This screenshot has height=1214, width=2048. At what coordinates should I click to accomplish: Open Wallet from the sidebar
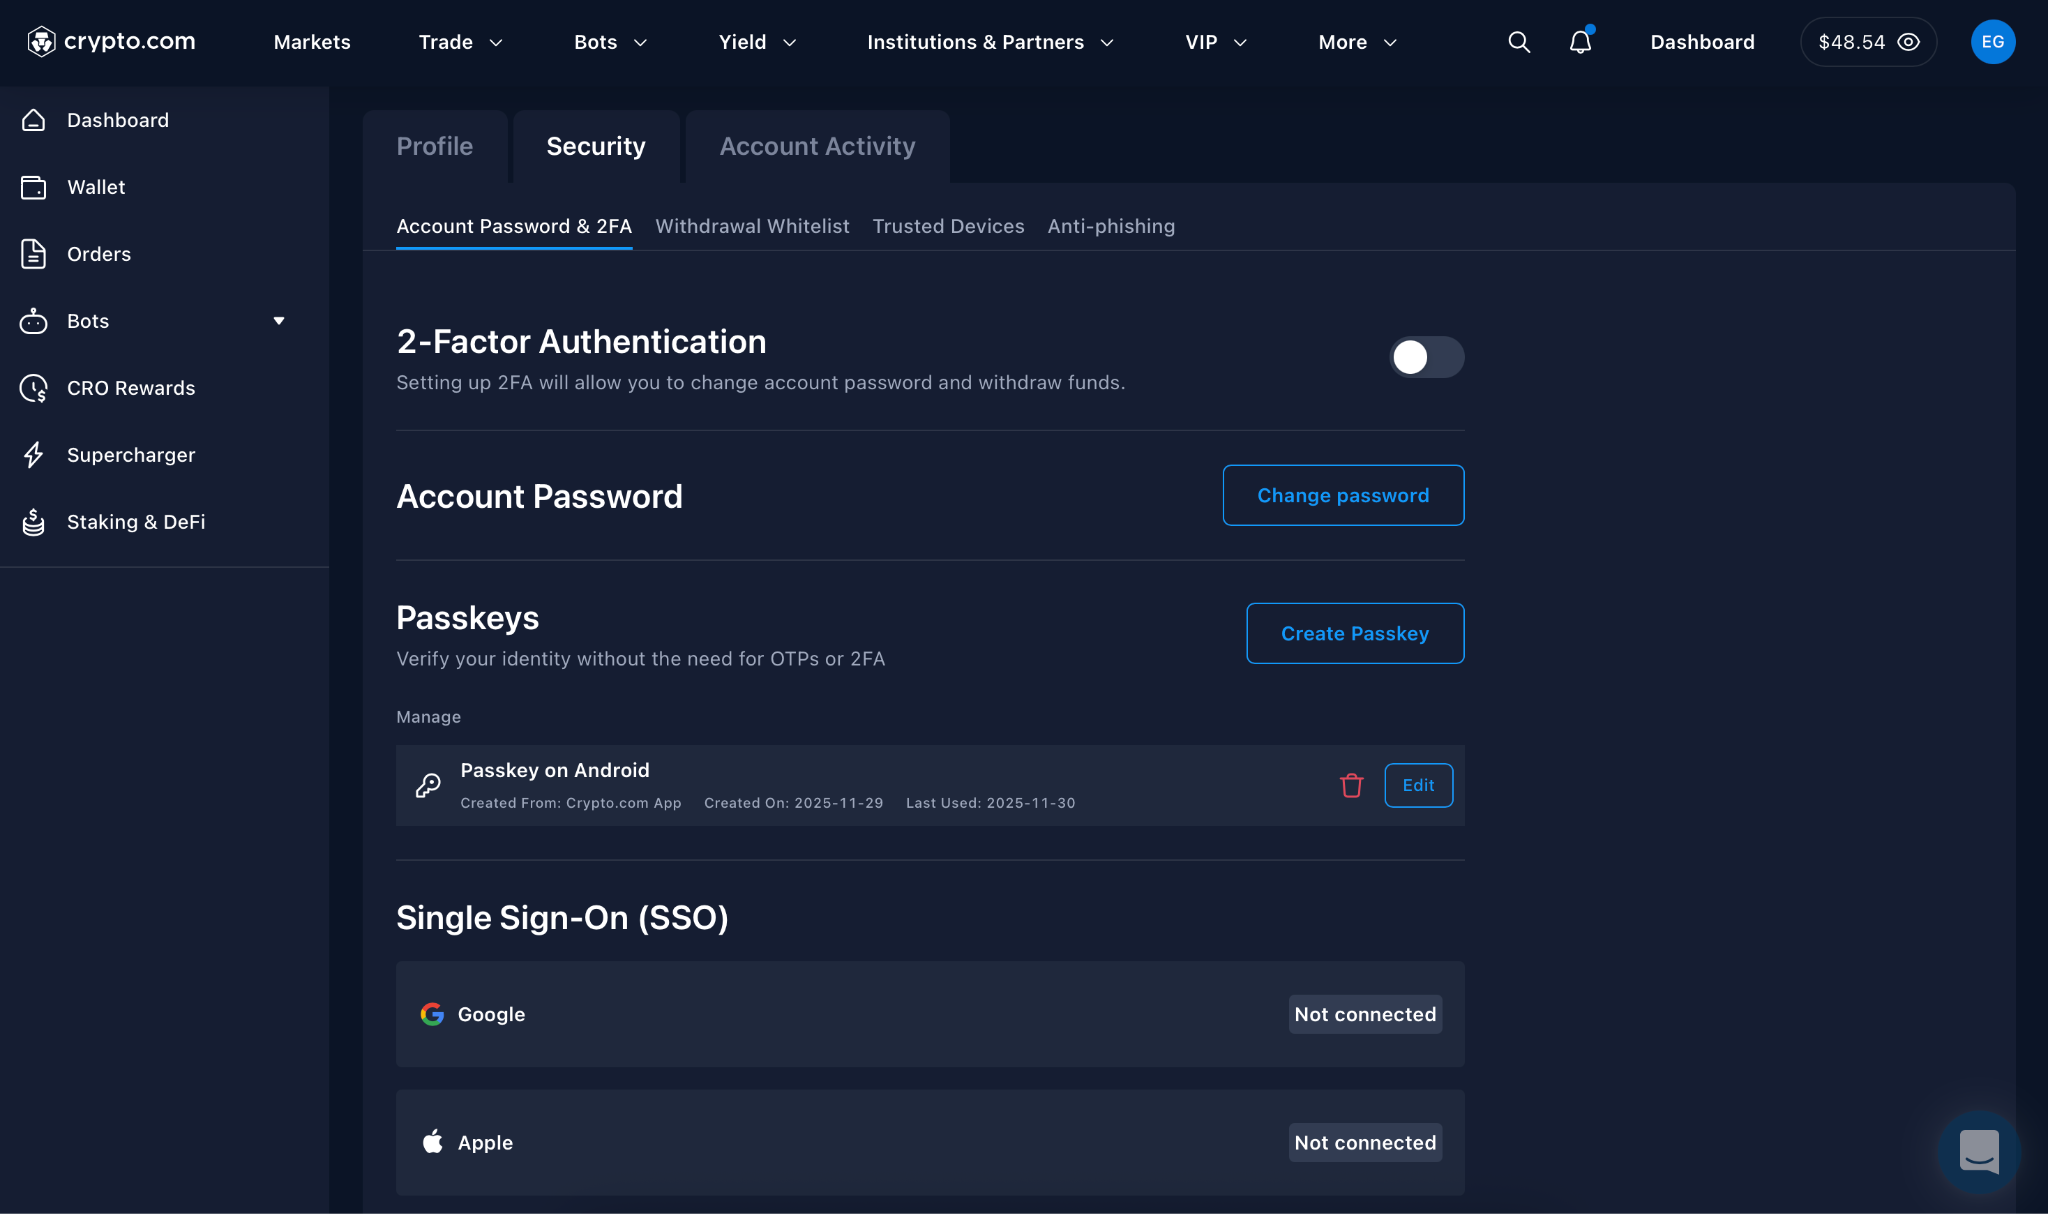pos(96,187)
